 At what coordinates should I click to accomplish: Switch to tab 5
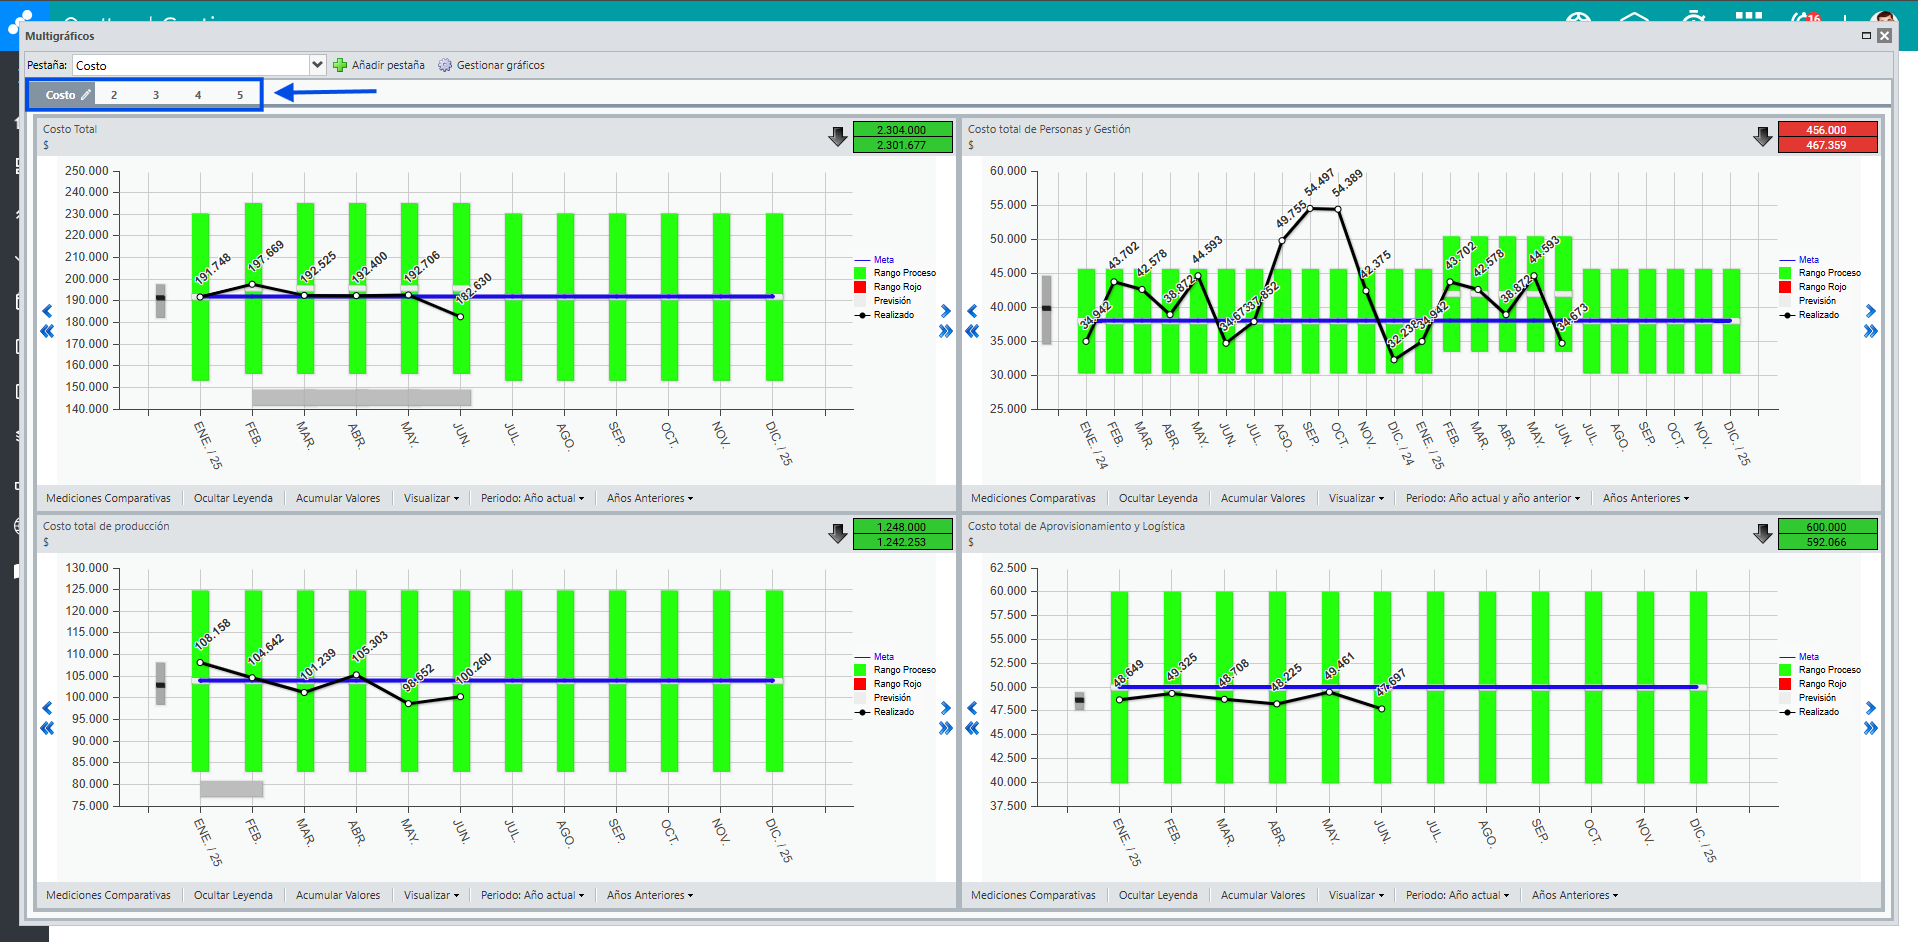pyautogui.click(x=240, y=95)
